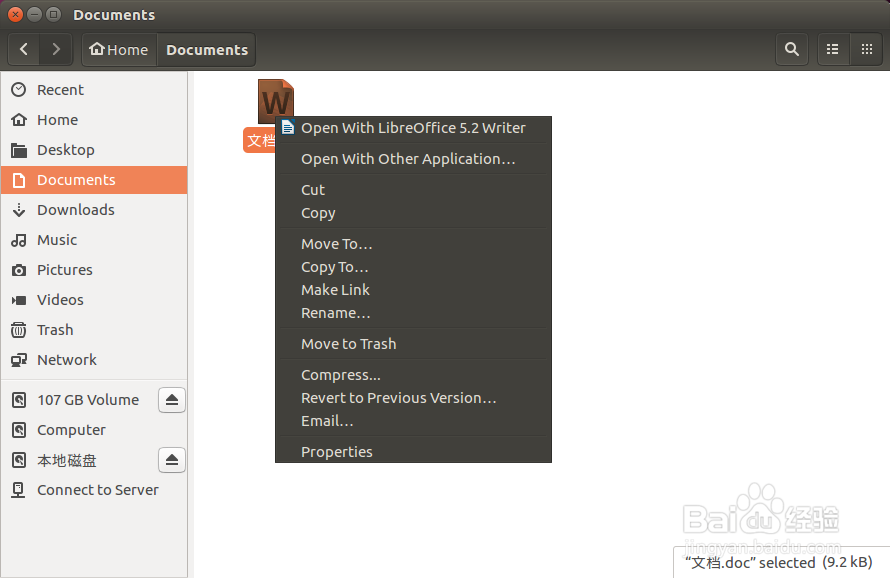Choose Move To… in context menu
Image resolution: width=890 pixels, height=578 pixels.
413,244
